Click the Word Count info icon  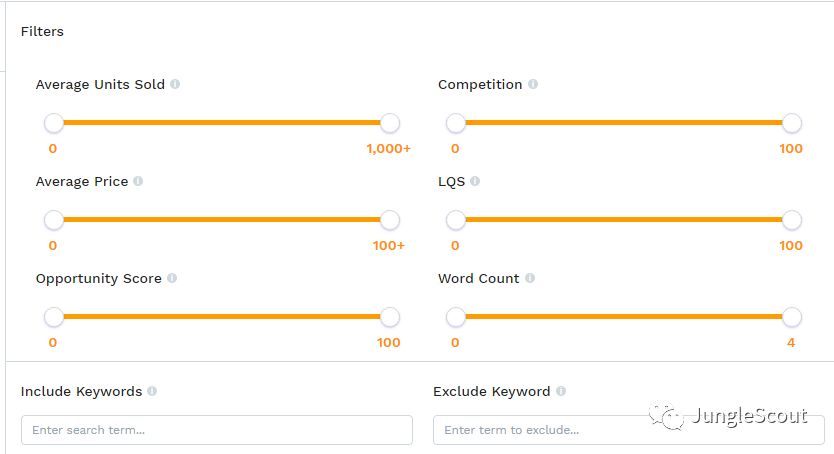[530, 279]
